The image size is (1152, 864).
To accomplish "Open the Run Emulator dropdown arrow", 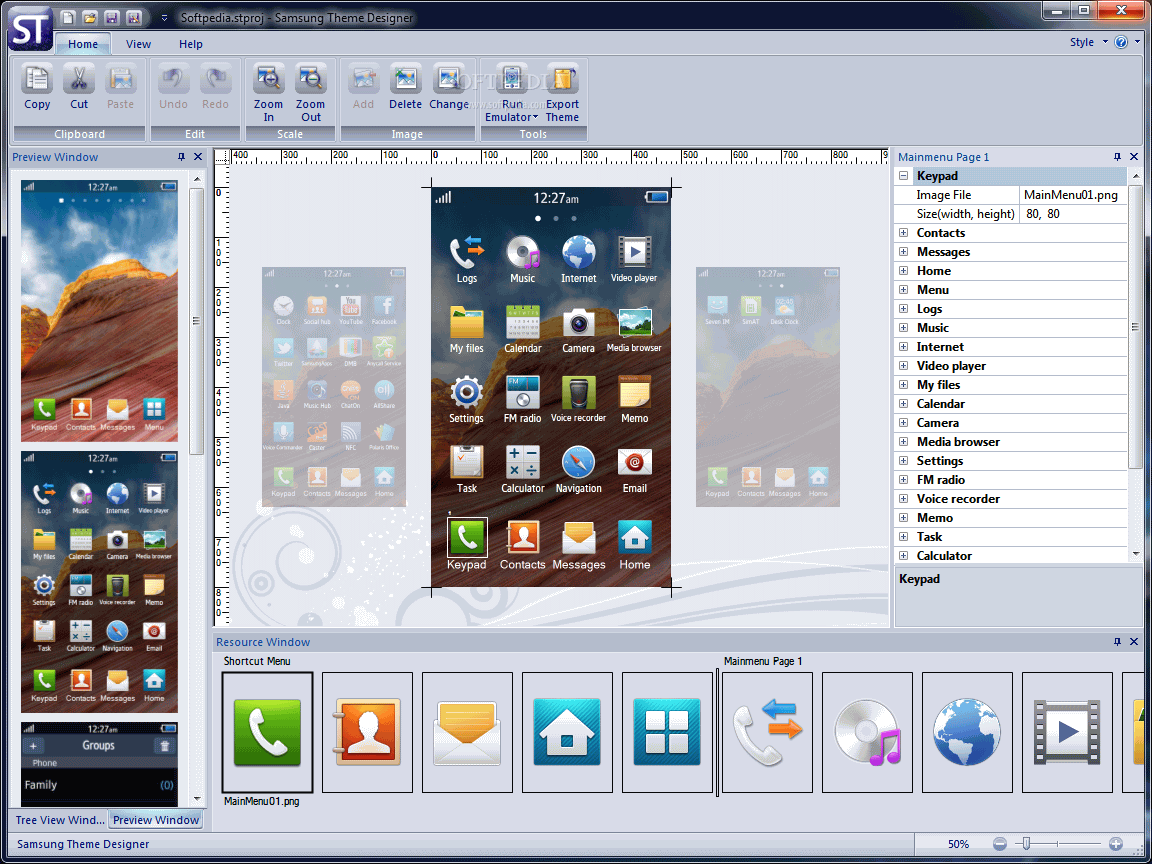I will (536, 118).
